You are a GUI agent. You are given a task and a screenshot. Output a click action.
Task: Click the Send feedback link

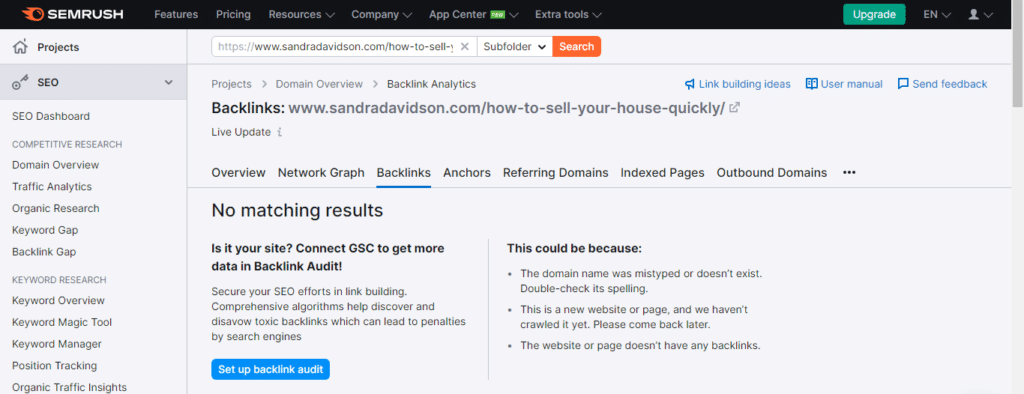pyautogui.click(x=950, y=84)
